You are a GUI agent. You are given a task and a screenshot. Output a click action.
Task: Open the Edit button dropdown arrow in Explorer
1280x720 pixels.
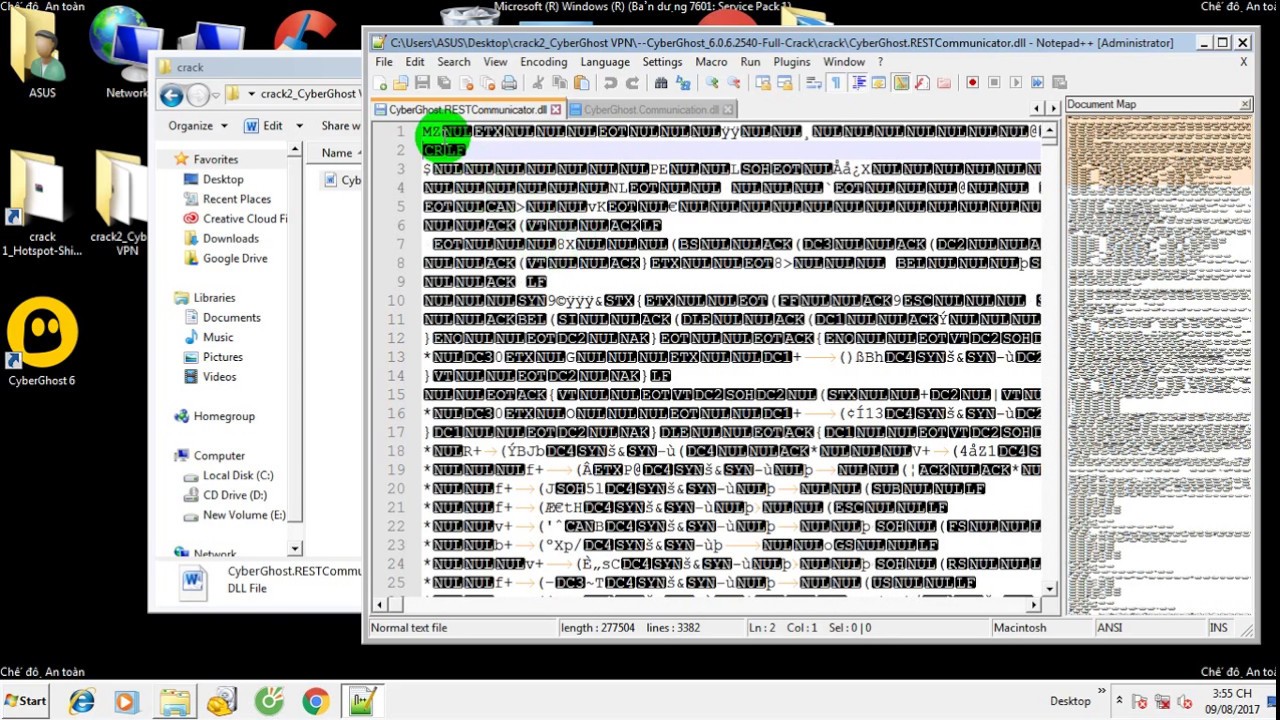click(x=299, y=126)
